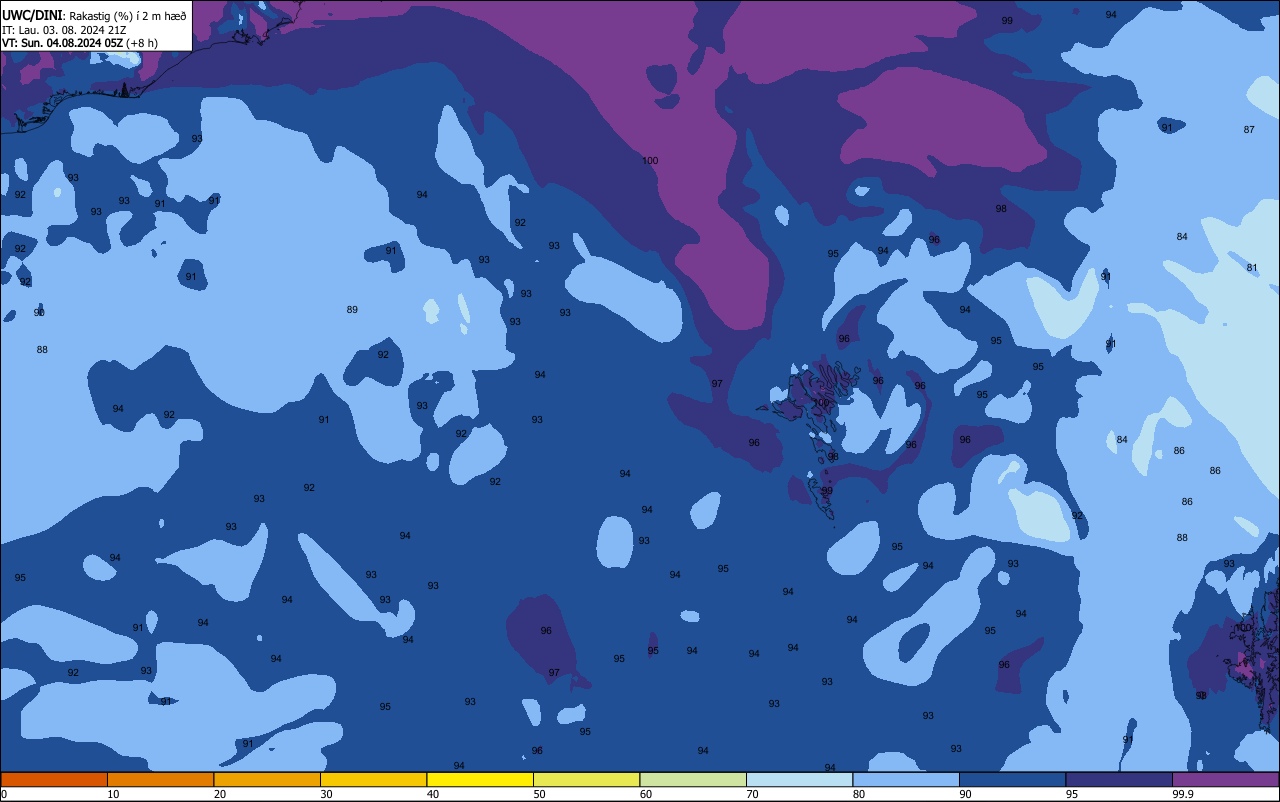Click the pale blue 70–80 legend swatch
1280x802 pixels.
[x=799, y=779]
